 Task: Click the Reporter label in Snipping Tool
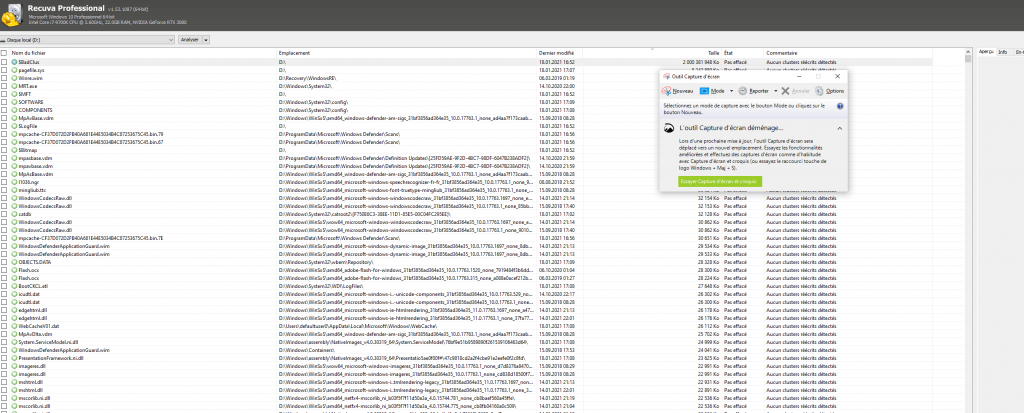click(759, 91)
